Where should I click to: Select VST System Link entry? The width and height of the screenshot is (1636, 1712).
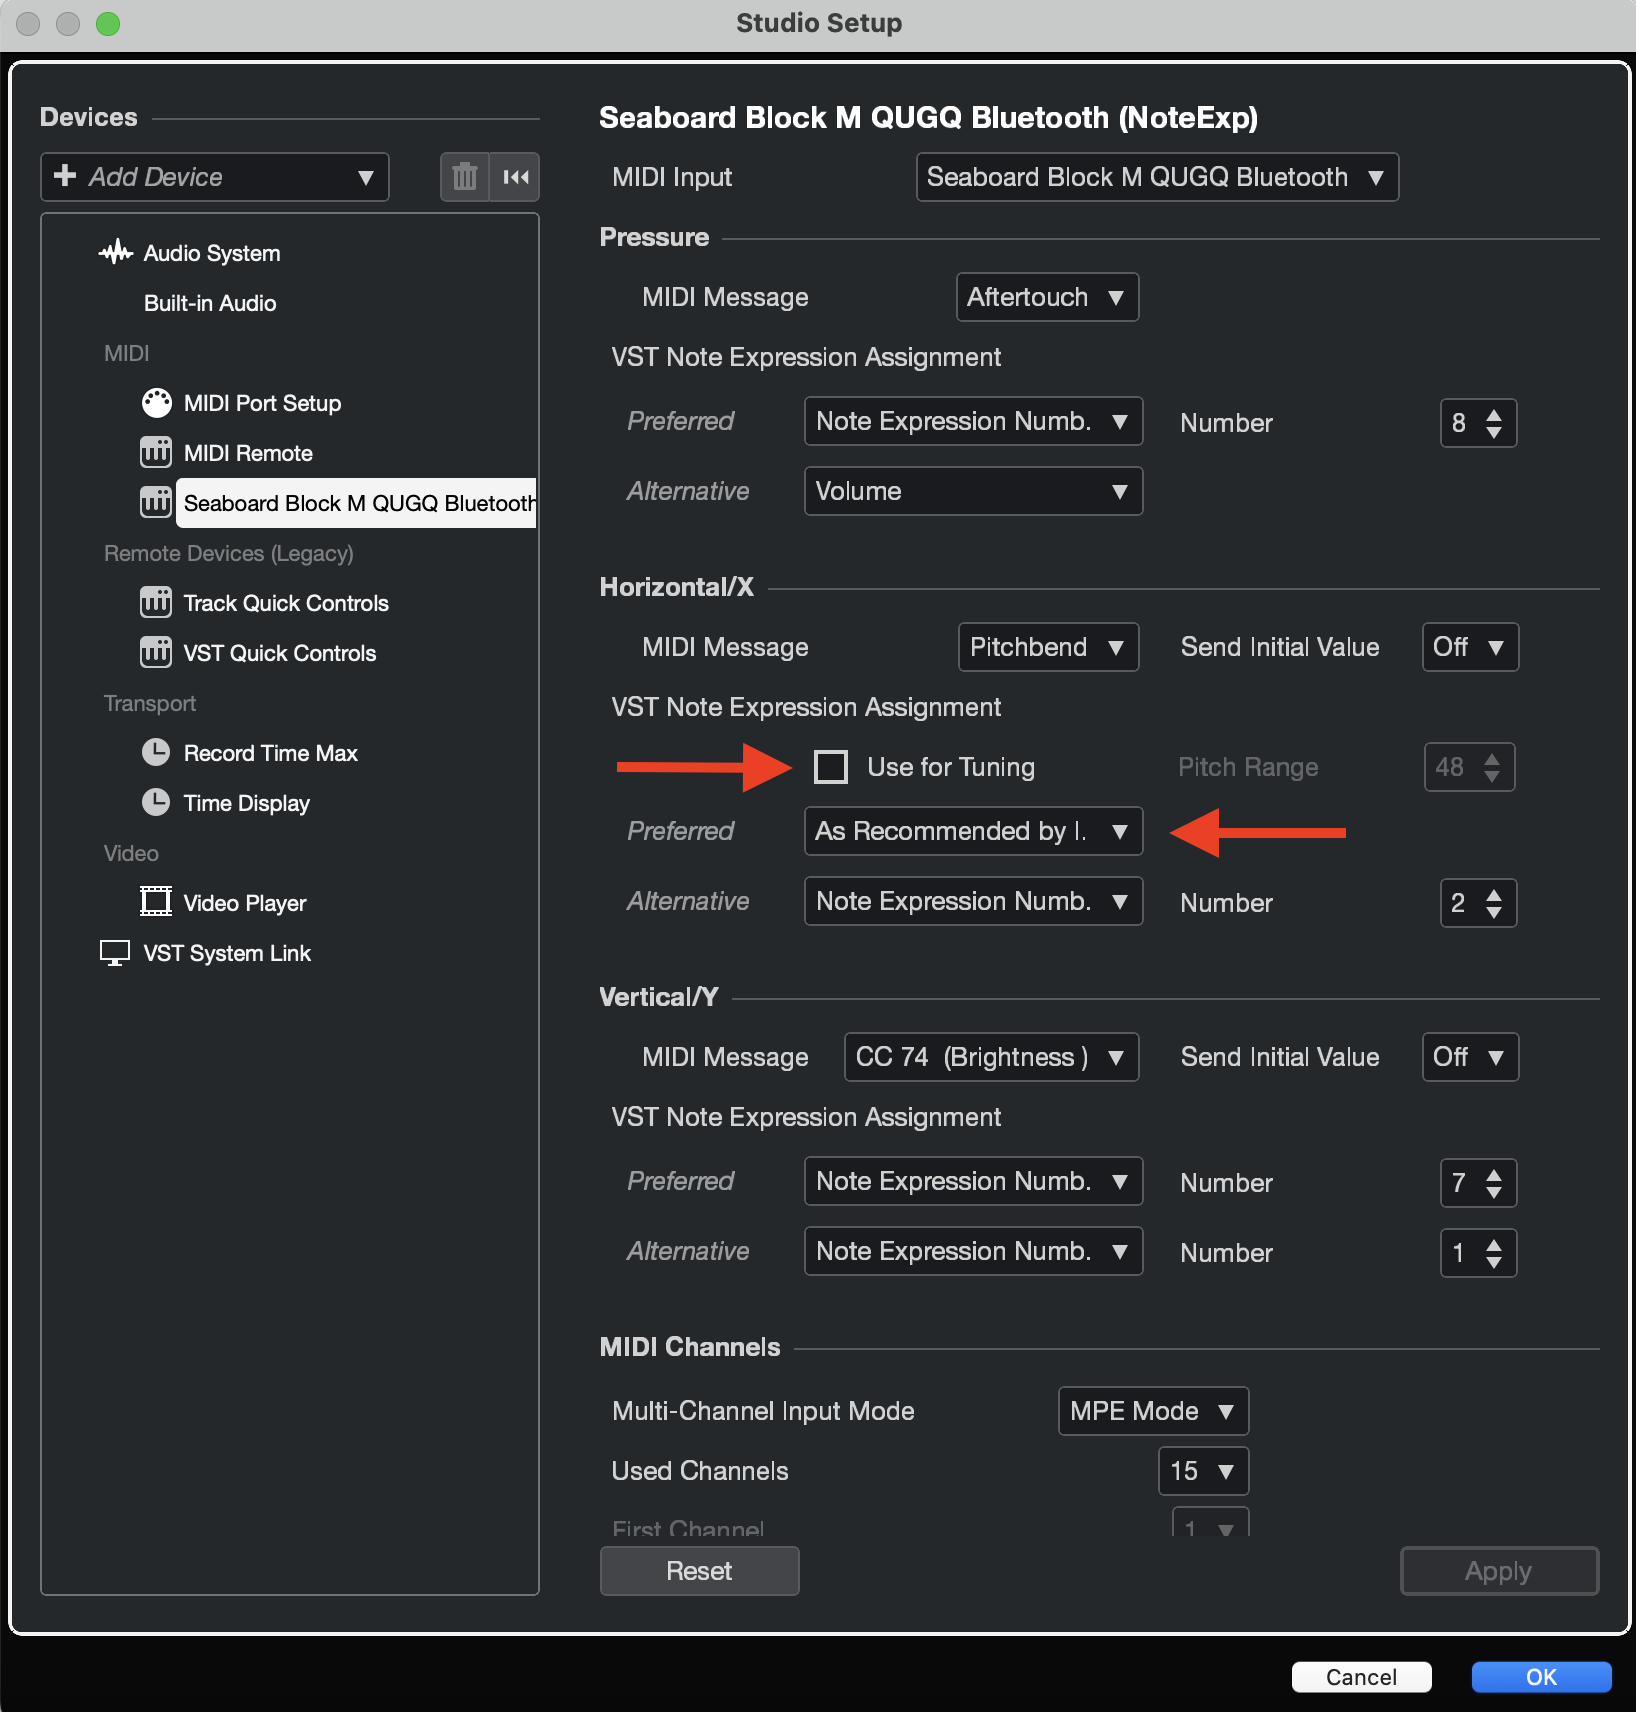coord(227,953)
